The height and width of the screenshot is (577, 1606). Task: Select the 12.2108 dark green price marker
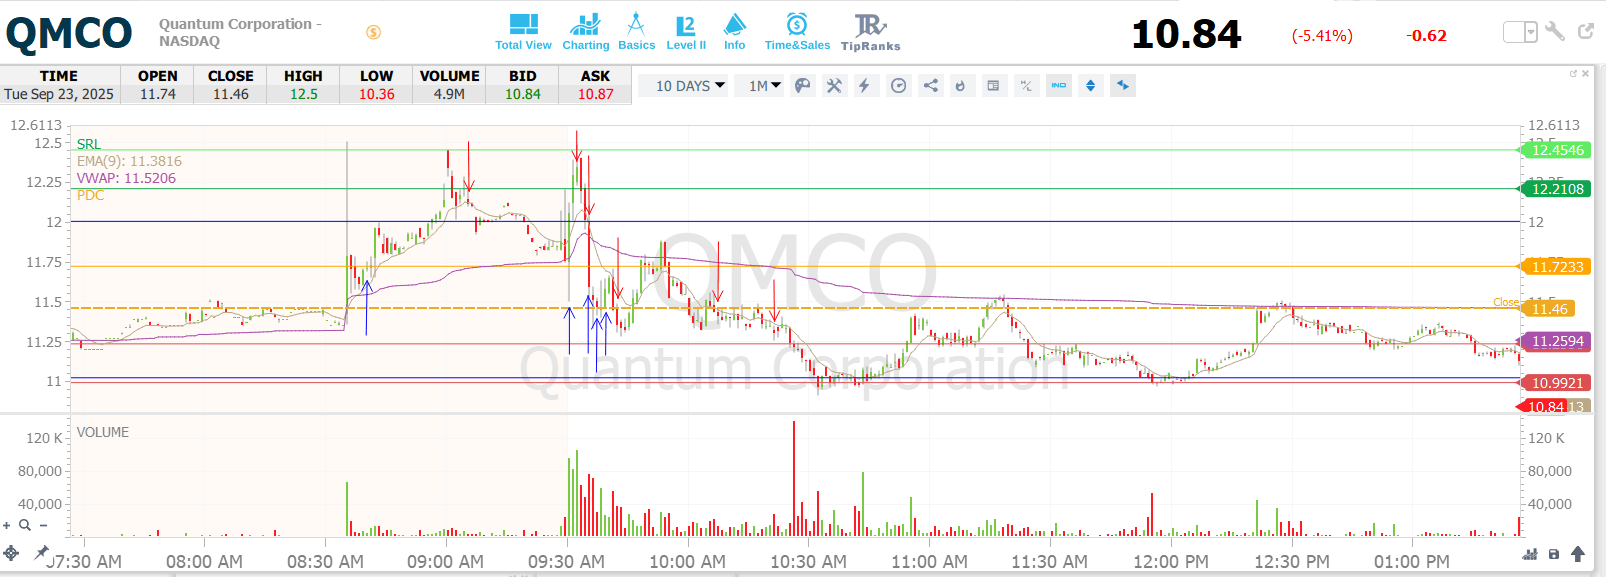point(1556,188)
